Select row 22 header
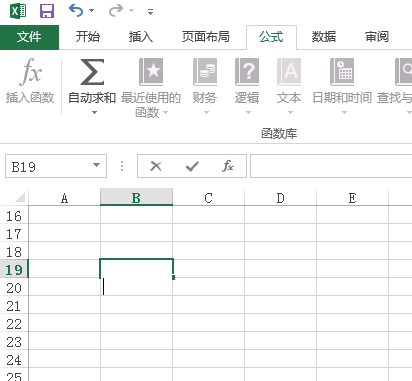The width and height of the screenshot is (412, 381). [14, 324]
